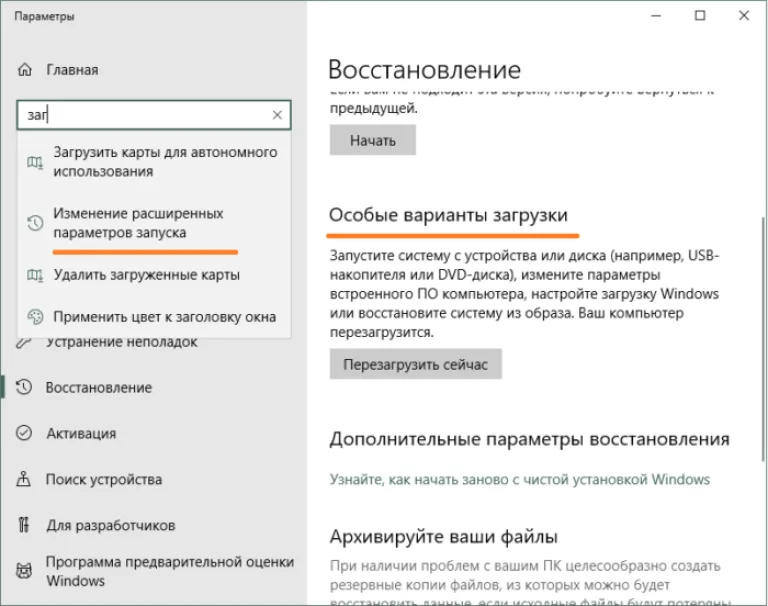Click the recovery clock icon beside Изменение расширенных параметров
The image size is (768, 606).
click(x=35, y=223)
